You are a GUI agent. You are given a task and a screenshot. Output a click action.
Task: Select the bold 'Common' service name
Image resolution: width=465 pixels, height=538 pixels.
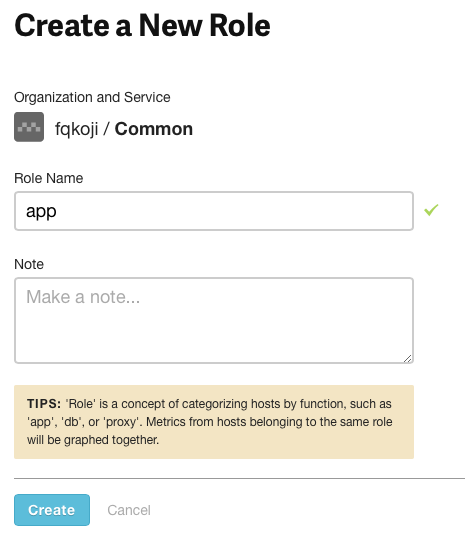point(154,129)
